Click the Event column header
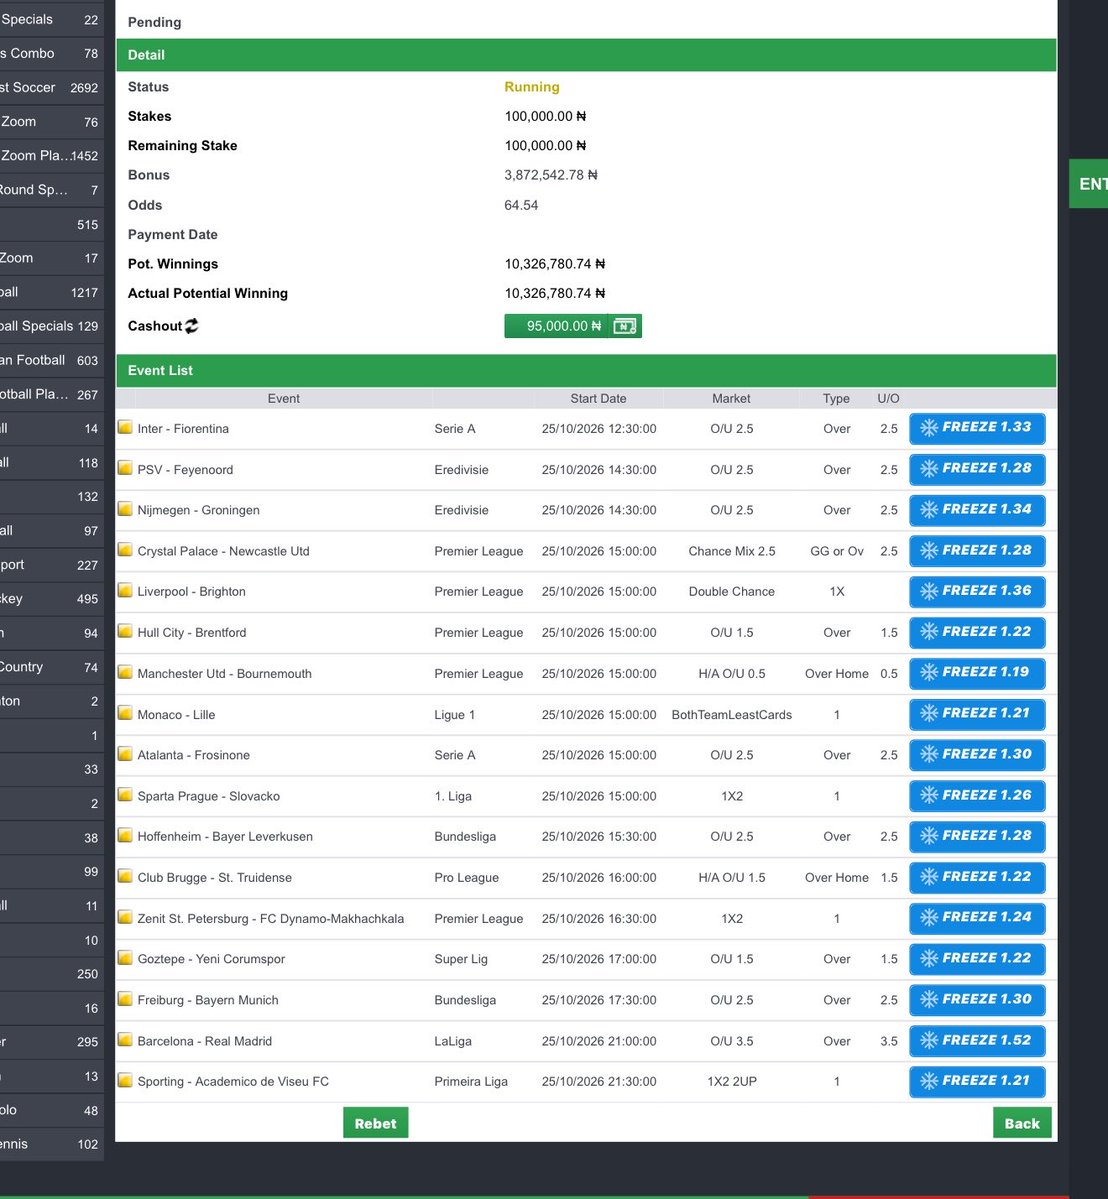 284,398
